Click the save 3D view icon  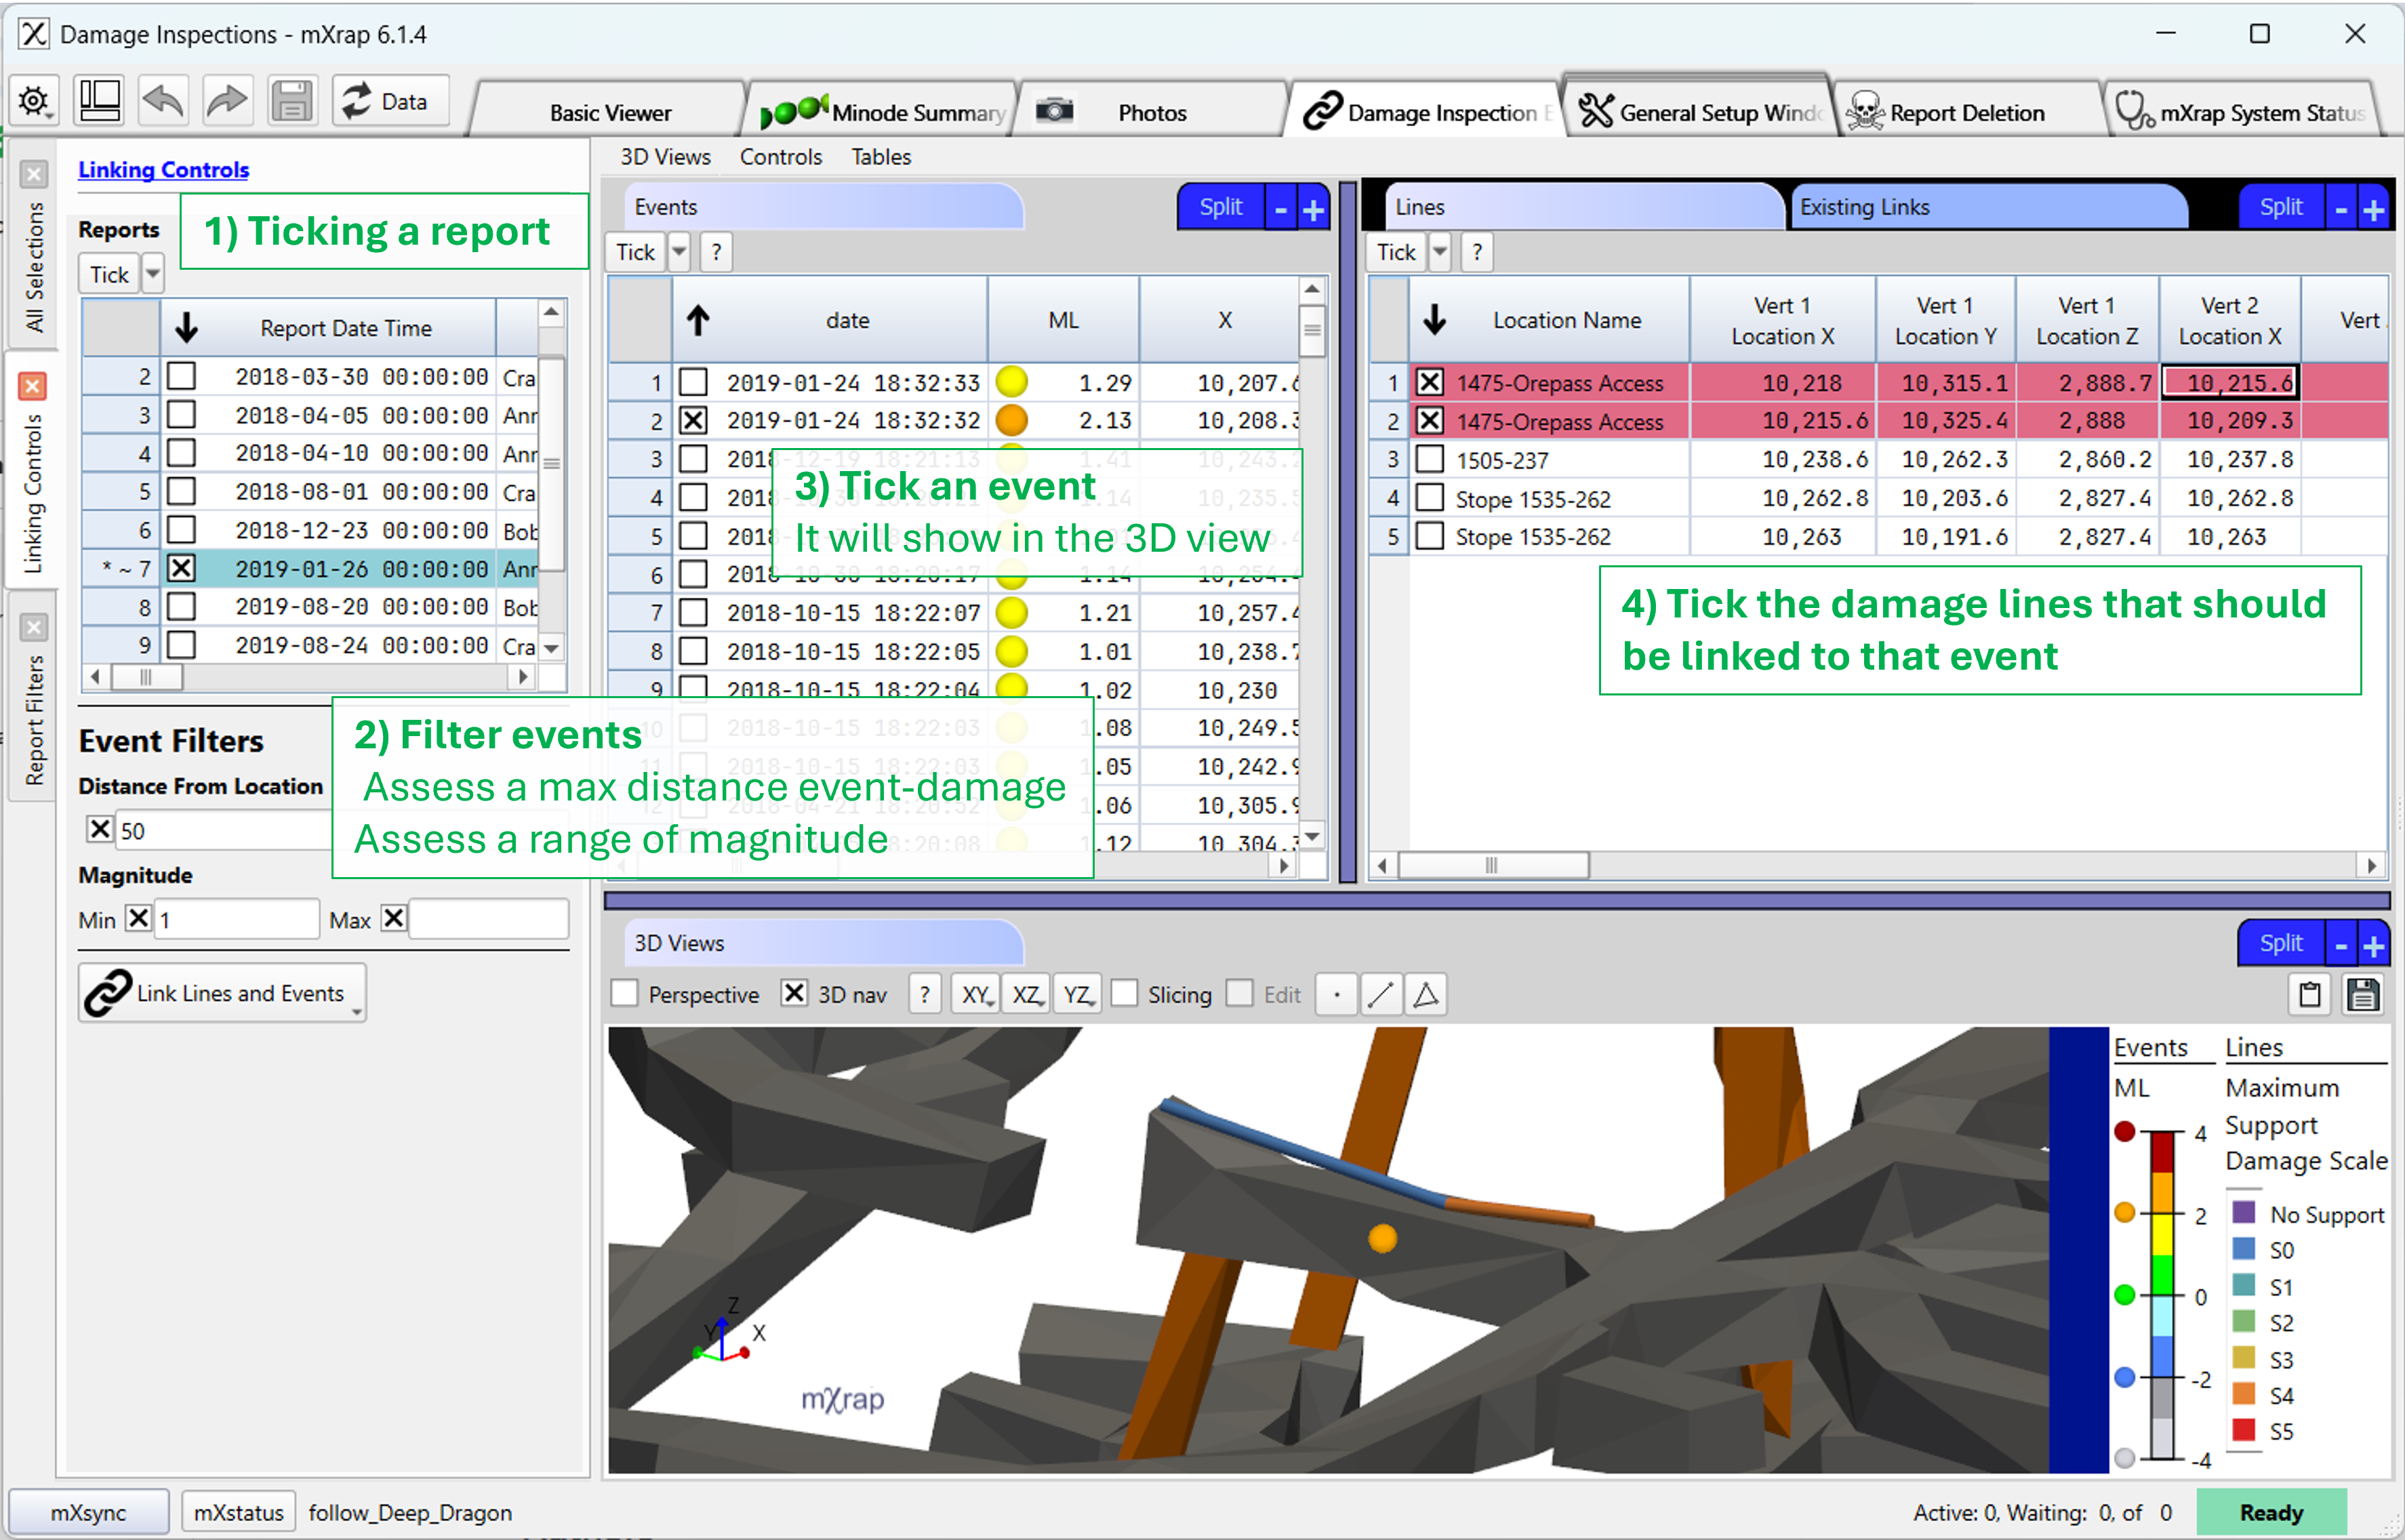click(2364, 994)
